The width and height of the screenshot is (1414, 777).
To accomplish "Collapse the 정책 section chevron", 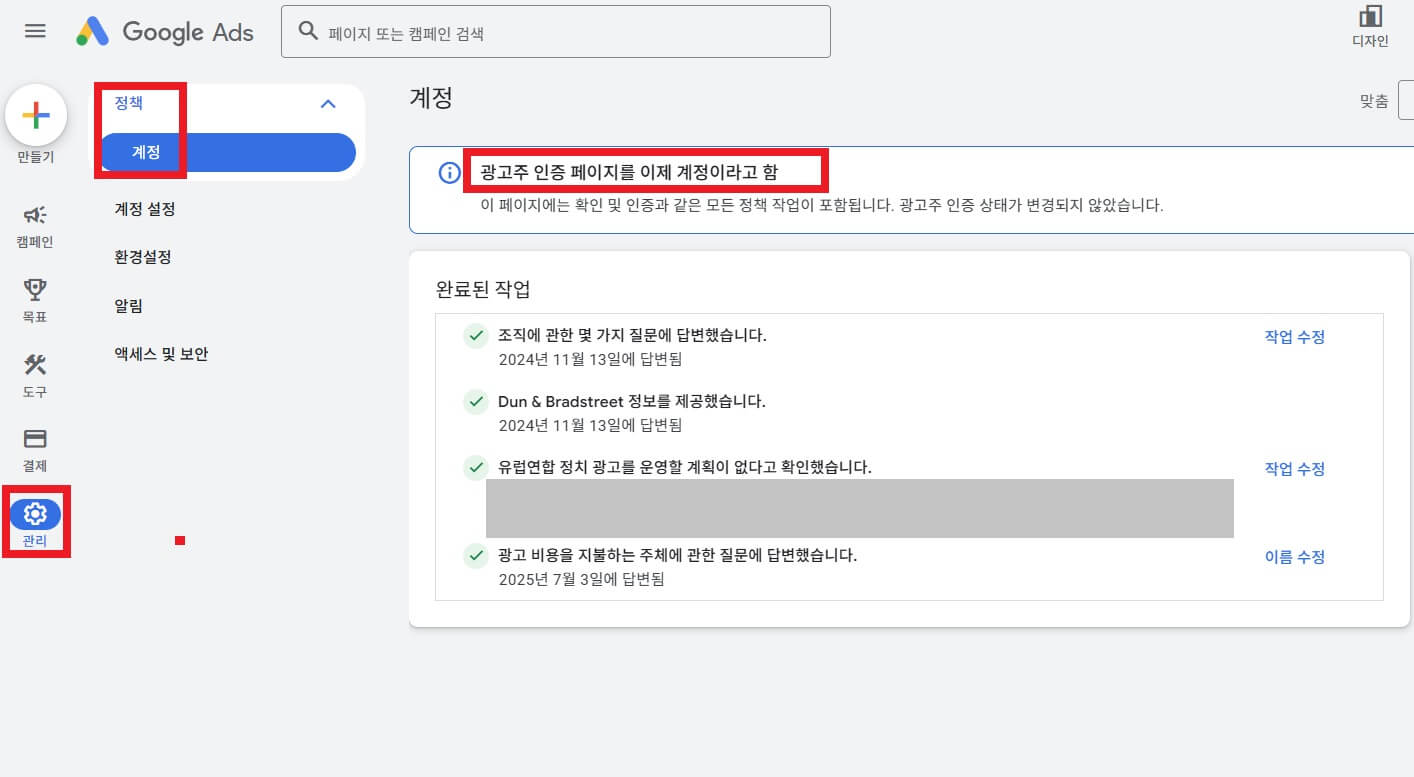I will [327, 103].
